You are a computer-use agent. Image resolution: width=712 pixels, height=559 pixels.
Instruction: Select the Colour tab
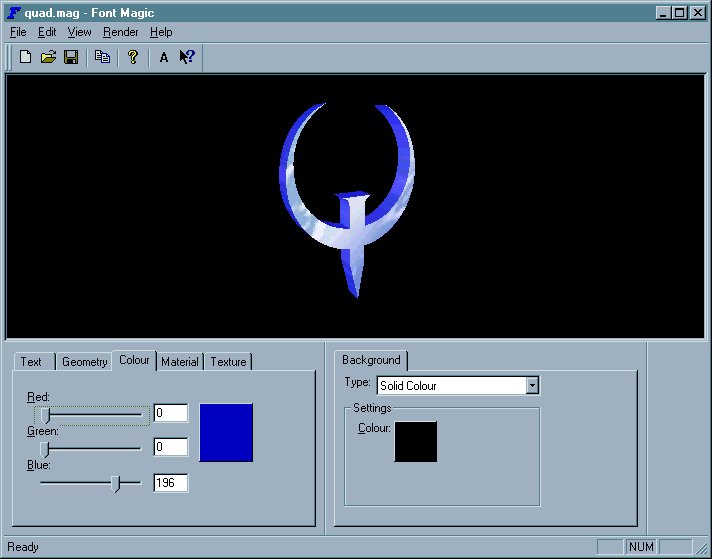tap(134, 360)
